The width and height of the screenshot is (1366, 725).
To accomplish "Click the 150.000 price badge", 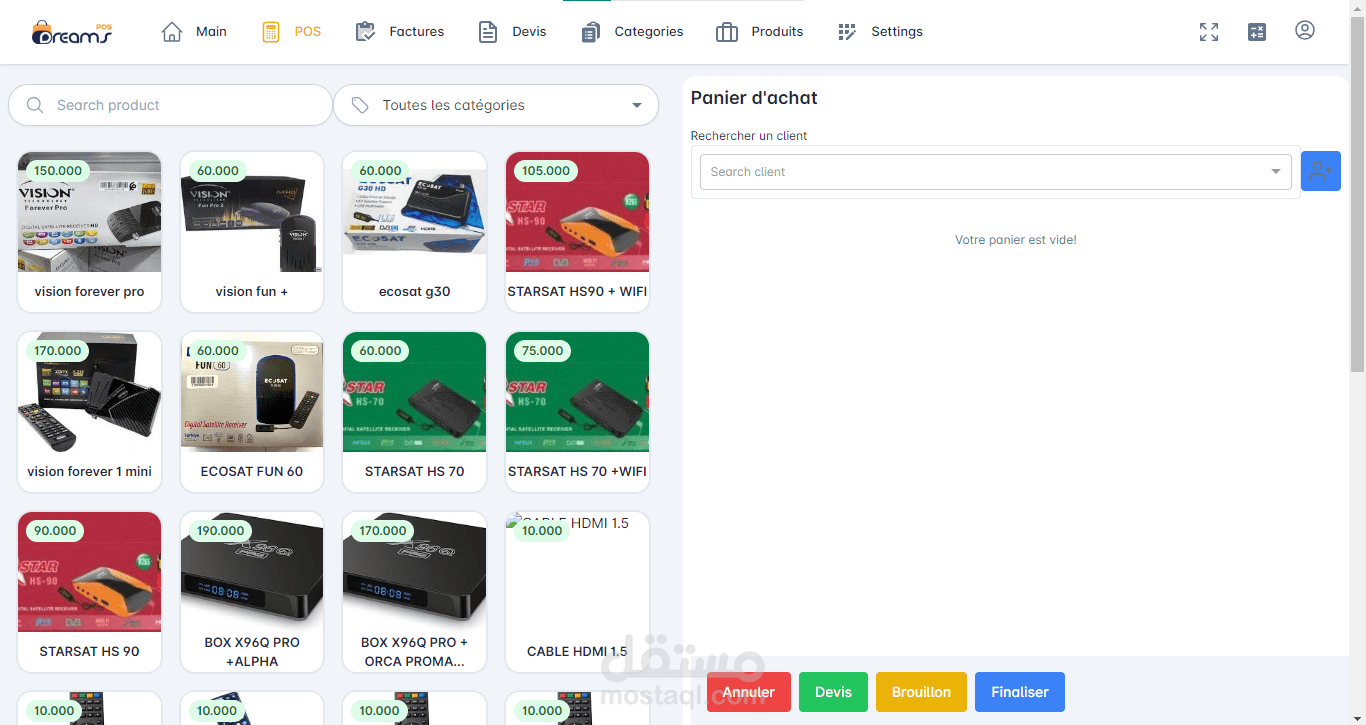I will pyautogui.click(x=58, y=171).
